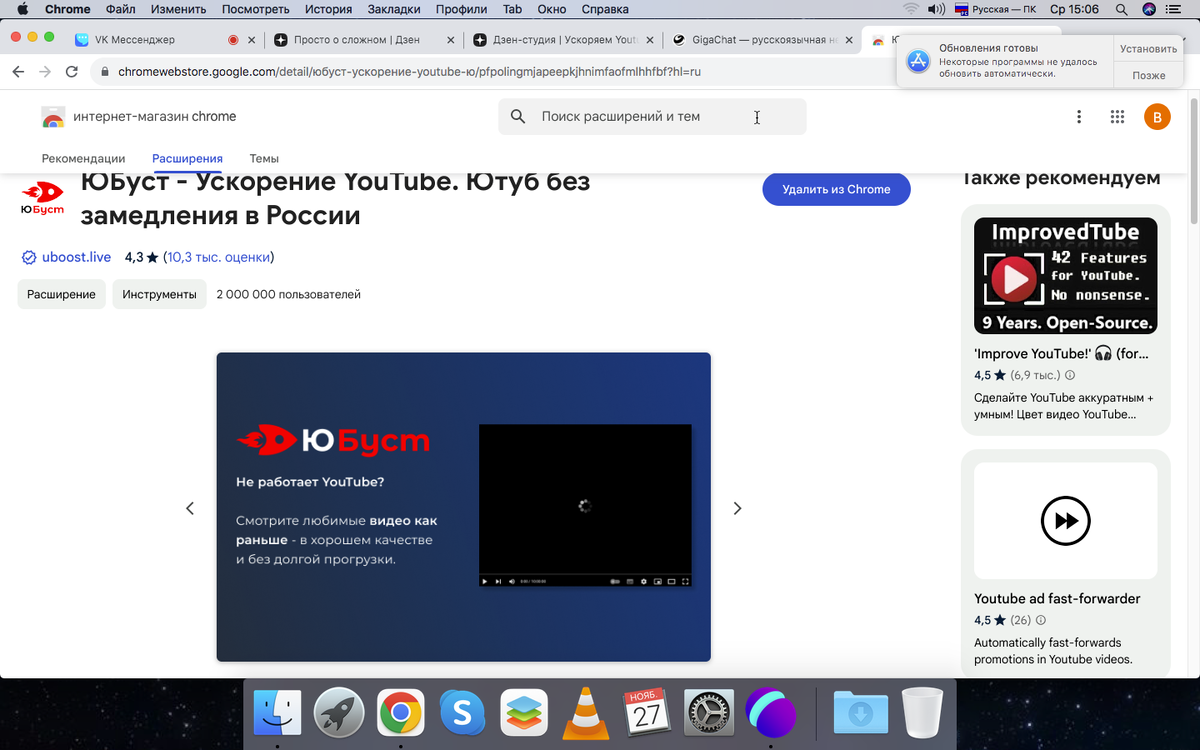Click verified badge next to uboost.live
The width and height of the screenshot is (1200, 750).
click(x=29, y=257)
